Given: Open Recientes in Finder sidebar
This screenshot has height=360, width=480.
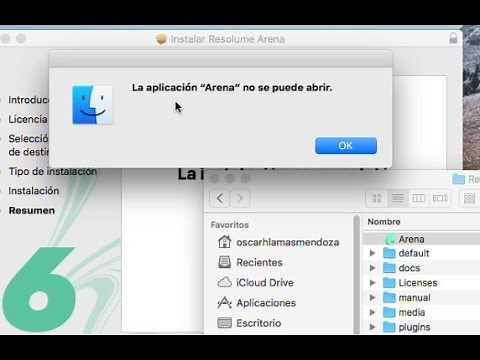Looking at the screenshot, I should tap(259, 262).
